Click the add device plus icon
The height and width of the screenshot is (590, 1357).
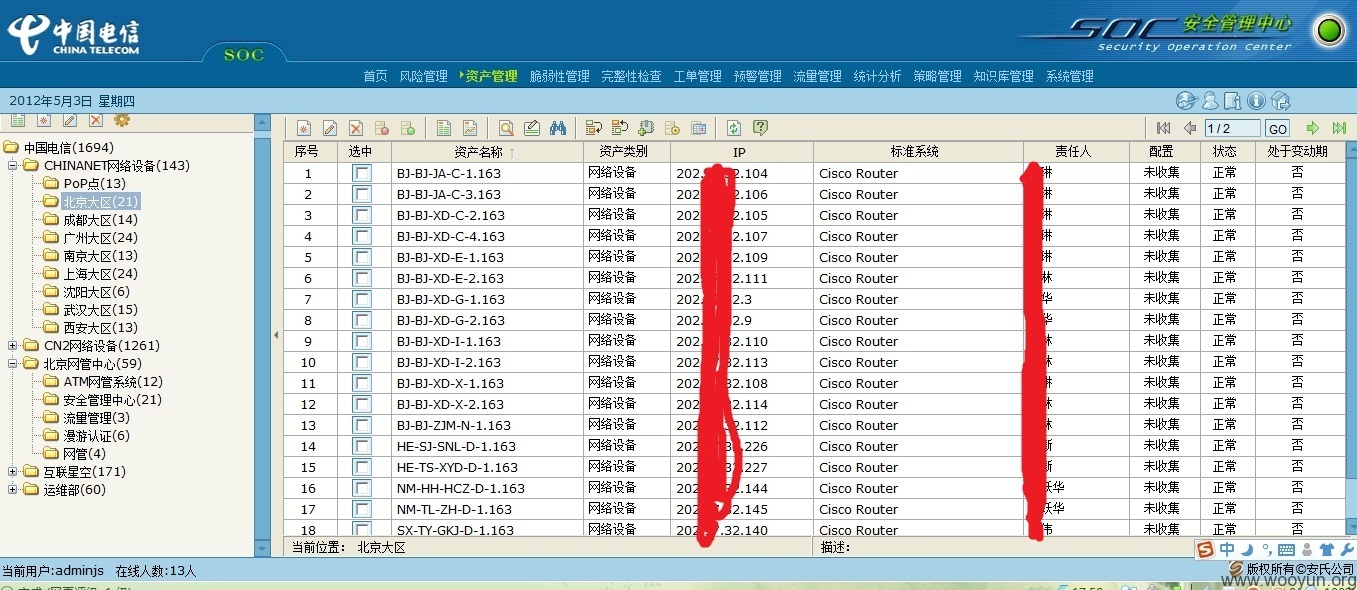click(x=646, y=128)
